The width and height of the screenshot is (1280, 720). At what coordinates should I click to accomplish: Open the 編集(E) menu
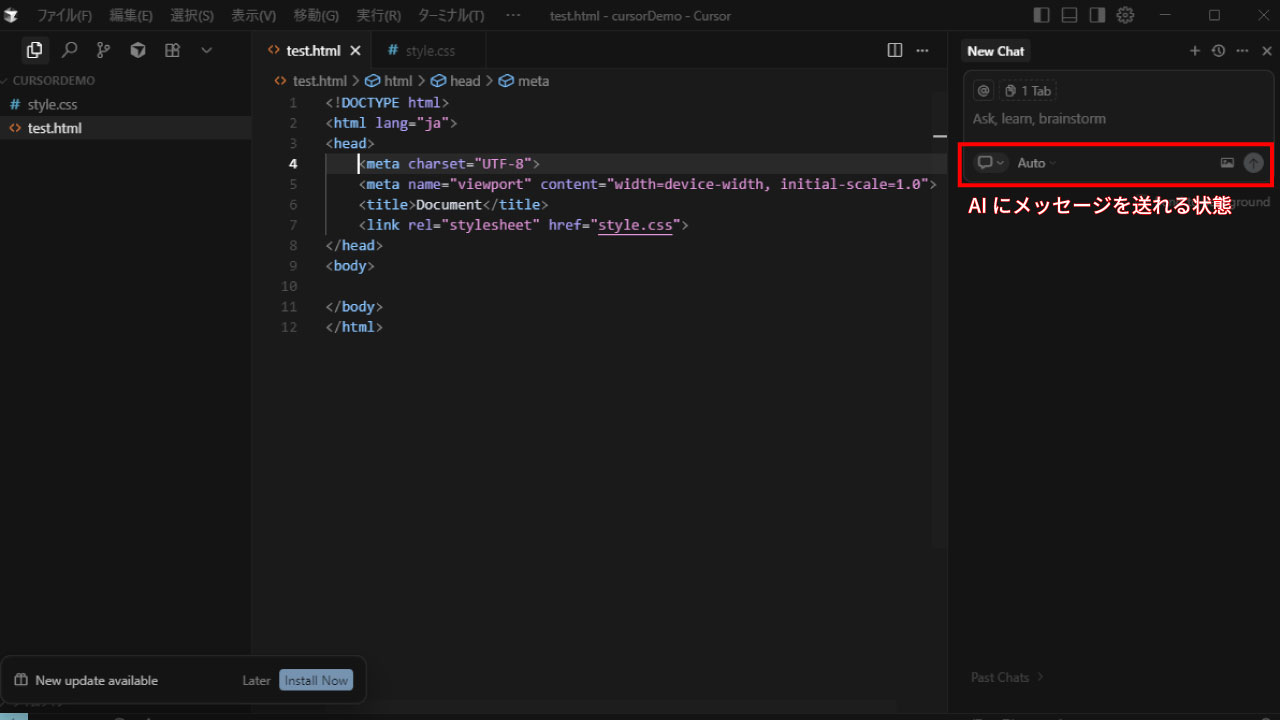131,16
